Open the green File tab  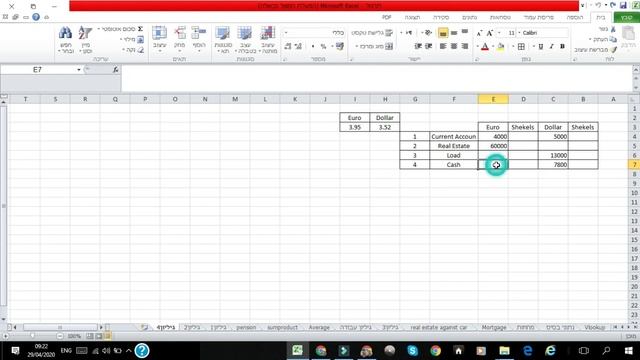[x=626, y=18]
